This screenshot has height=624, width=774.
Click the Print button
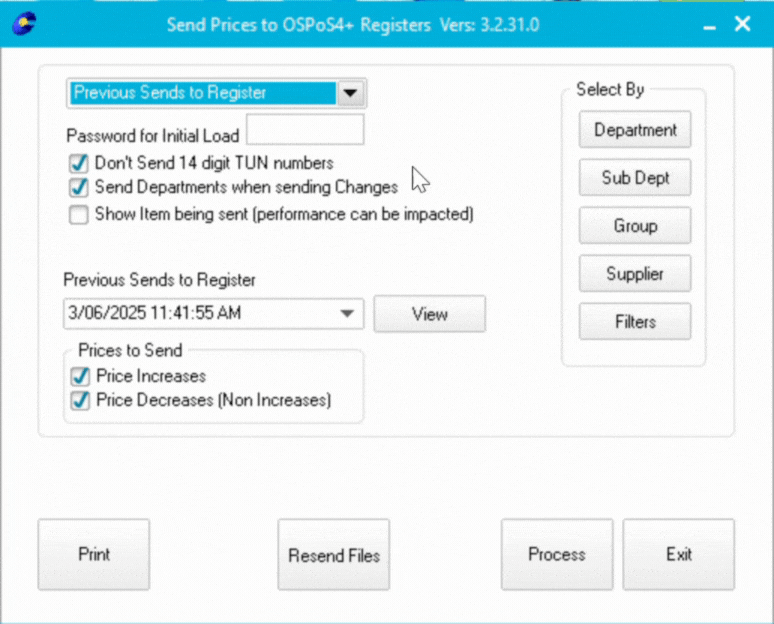pyautogui.click(x=94, y=554)
